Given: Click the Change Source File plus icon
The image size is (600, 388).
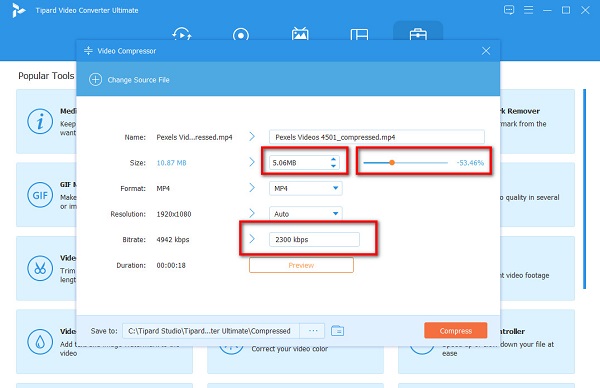Looking at the screenshot, I should tap(95, 80).
